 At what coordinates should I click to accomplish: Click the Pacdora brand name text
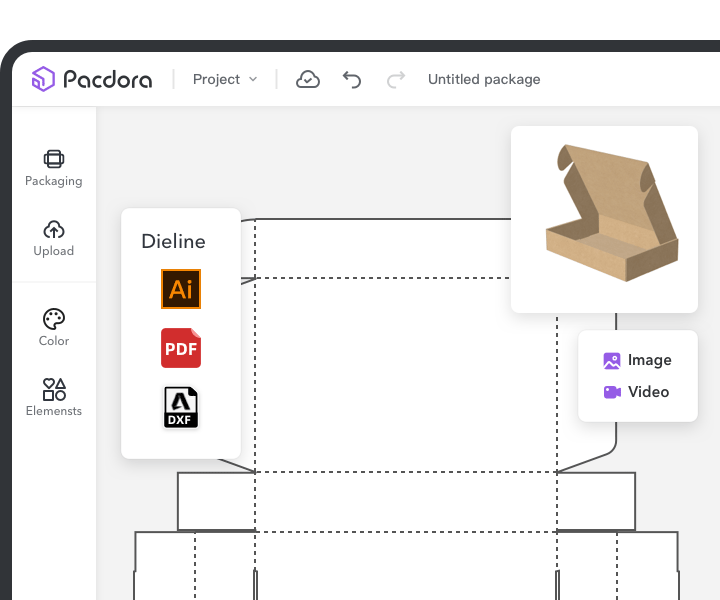pyautogui.click(x=108, y=79)
